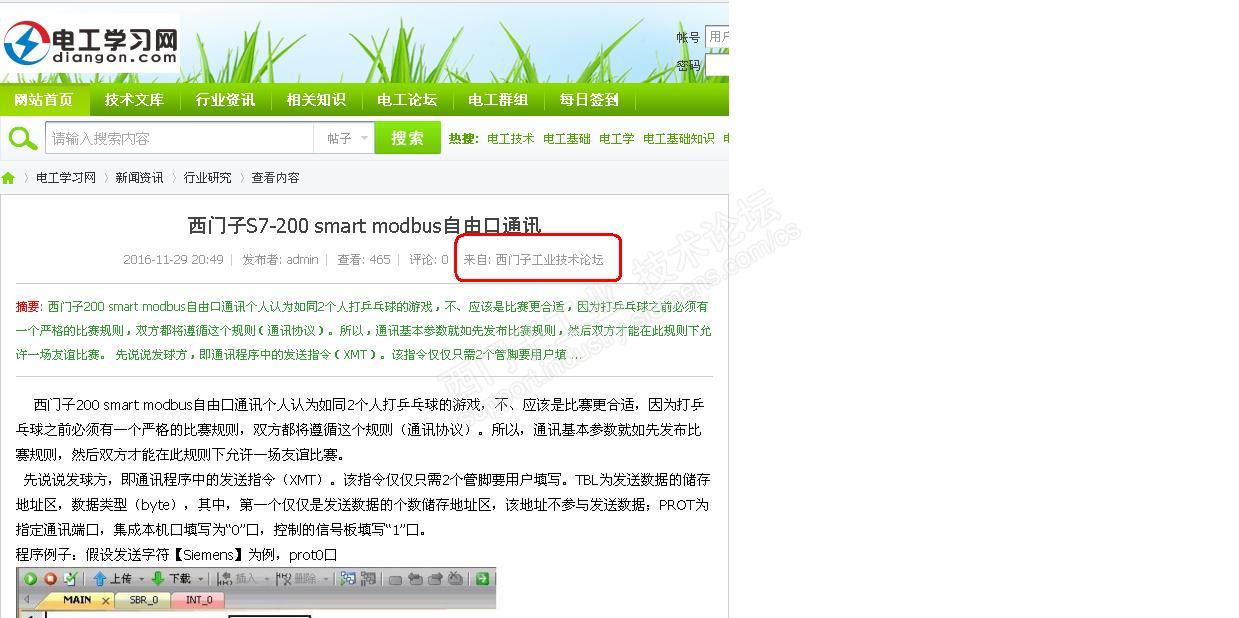Click breadcrumb link 新闻资讯
1239x618 pixels.
[139, 178]
